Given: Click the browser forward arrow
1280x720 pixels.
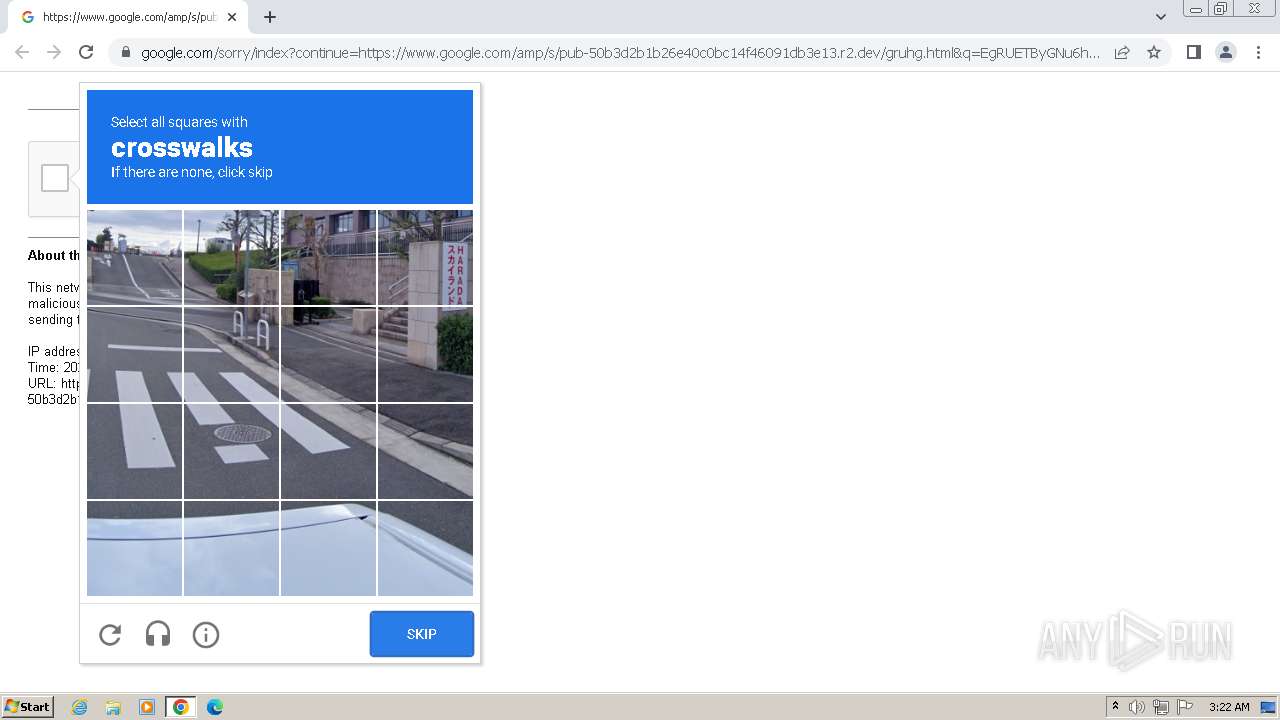Looking at the screenshot, I should click(x=54, y=52).
